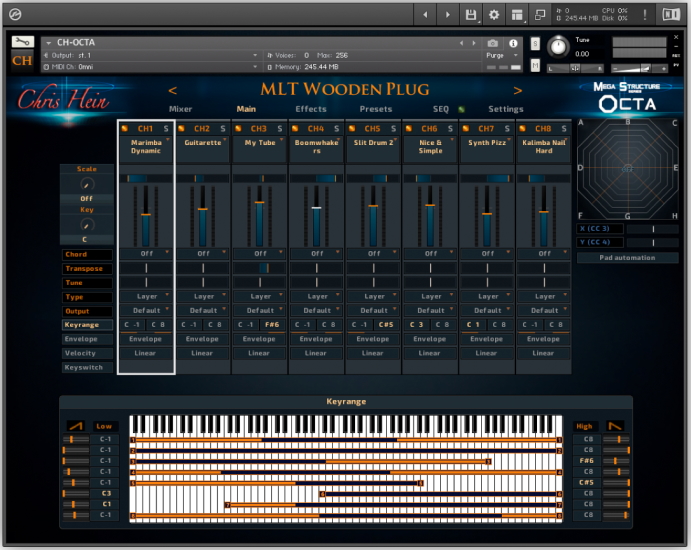Click the CH3 keyrange high value F#6
This screenshot has height=550, width=691.
click(x=272, y=325)
